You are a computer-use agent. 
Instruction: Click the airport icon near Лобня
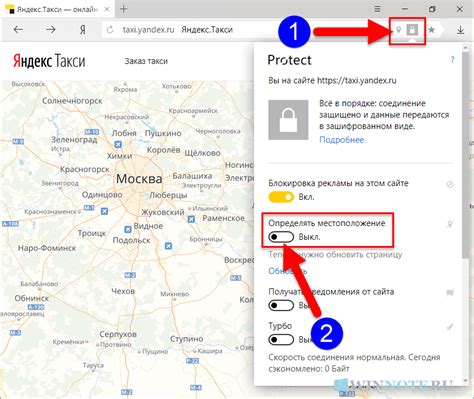point(118,144)
